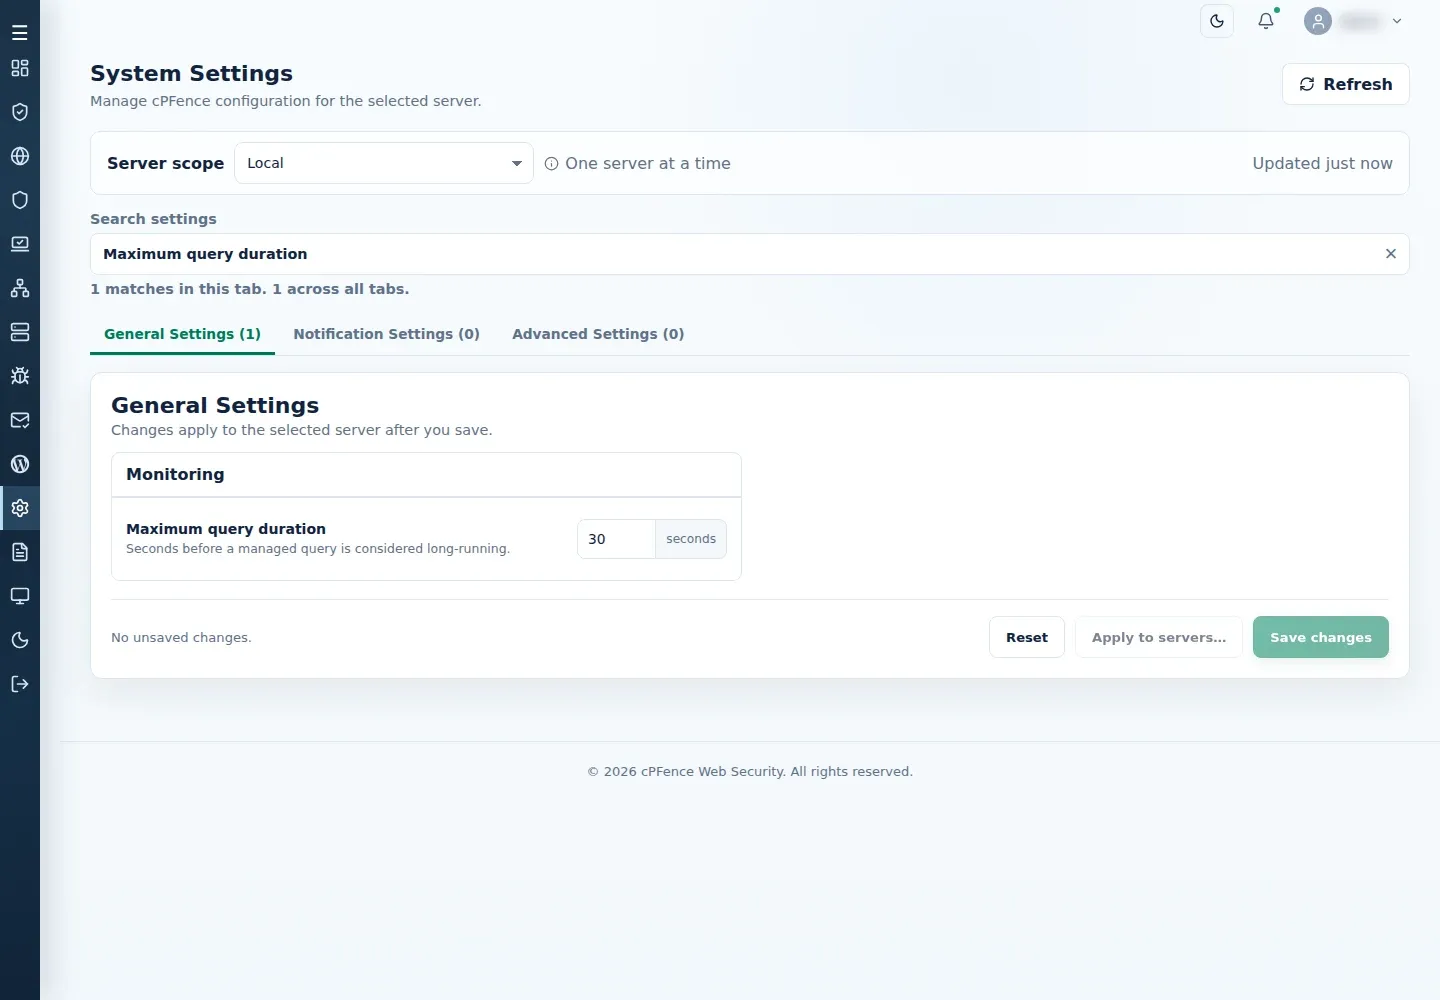
Task: Switch to General Settings (1) tab
Action: [x=182, y=334]
